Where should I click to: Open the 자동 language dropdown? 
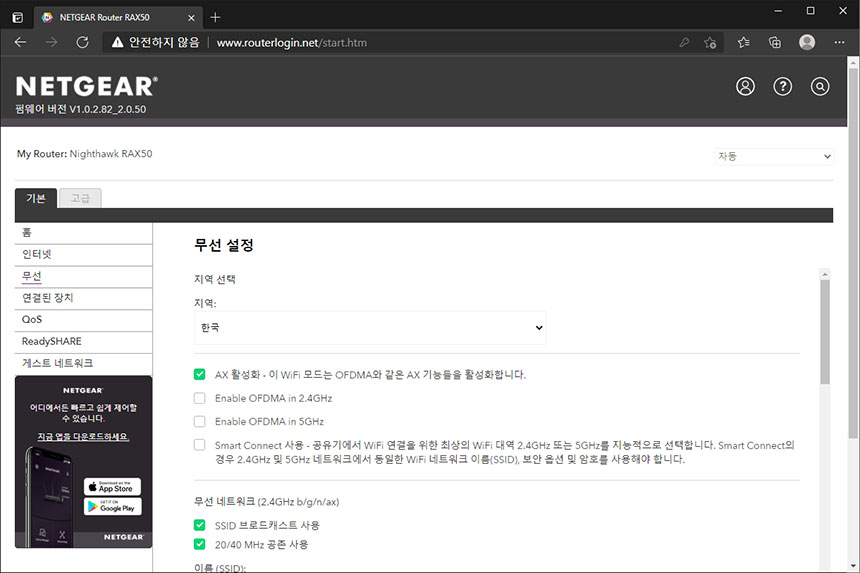click(x=774, y=156)
